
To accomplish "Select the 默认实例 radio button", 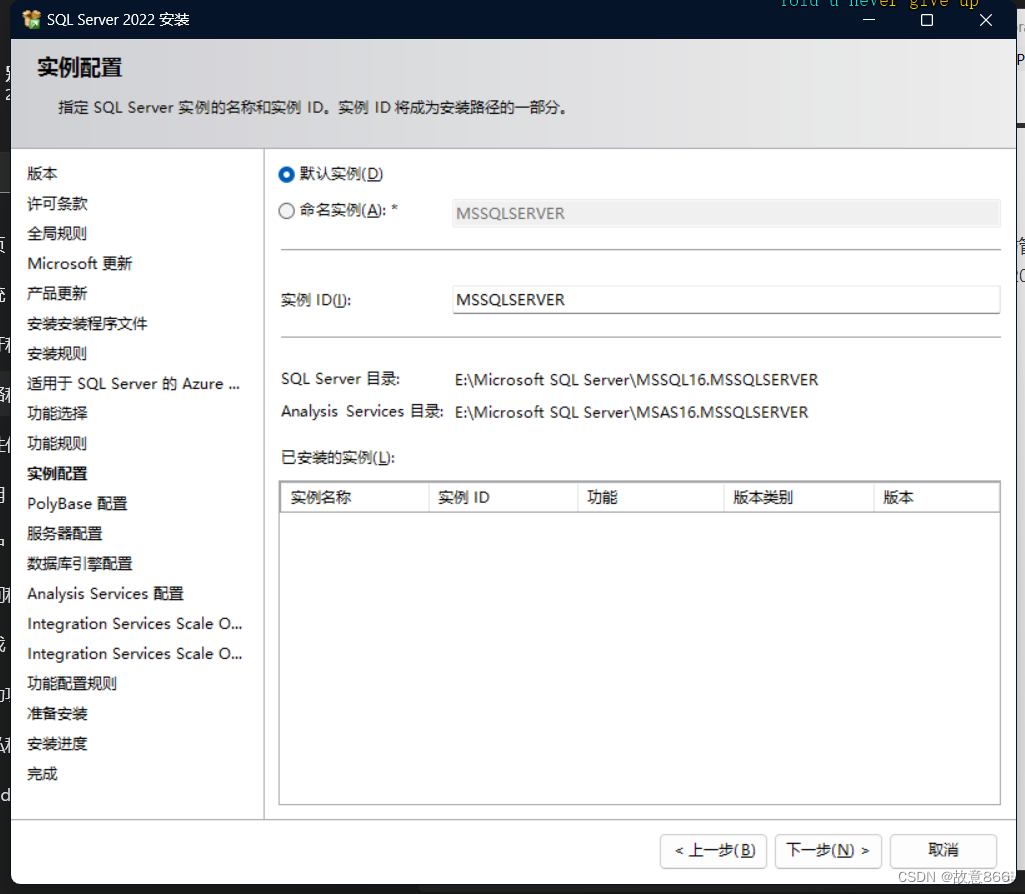I will 287,173.
